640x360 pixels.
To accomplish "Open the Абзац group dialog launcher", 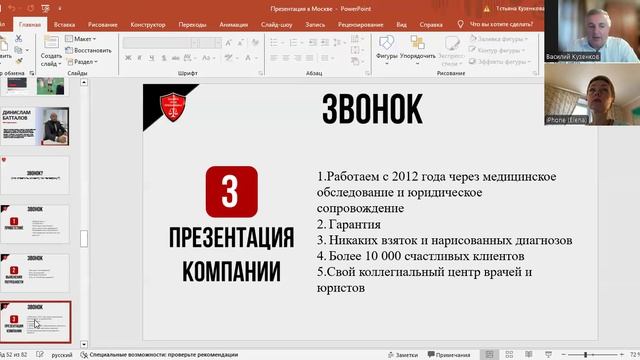I will click(x=367, y=73).
